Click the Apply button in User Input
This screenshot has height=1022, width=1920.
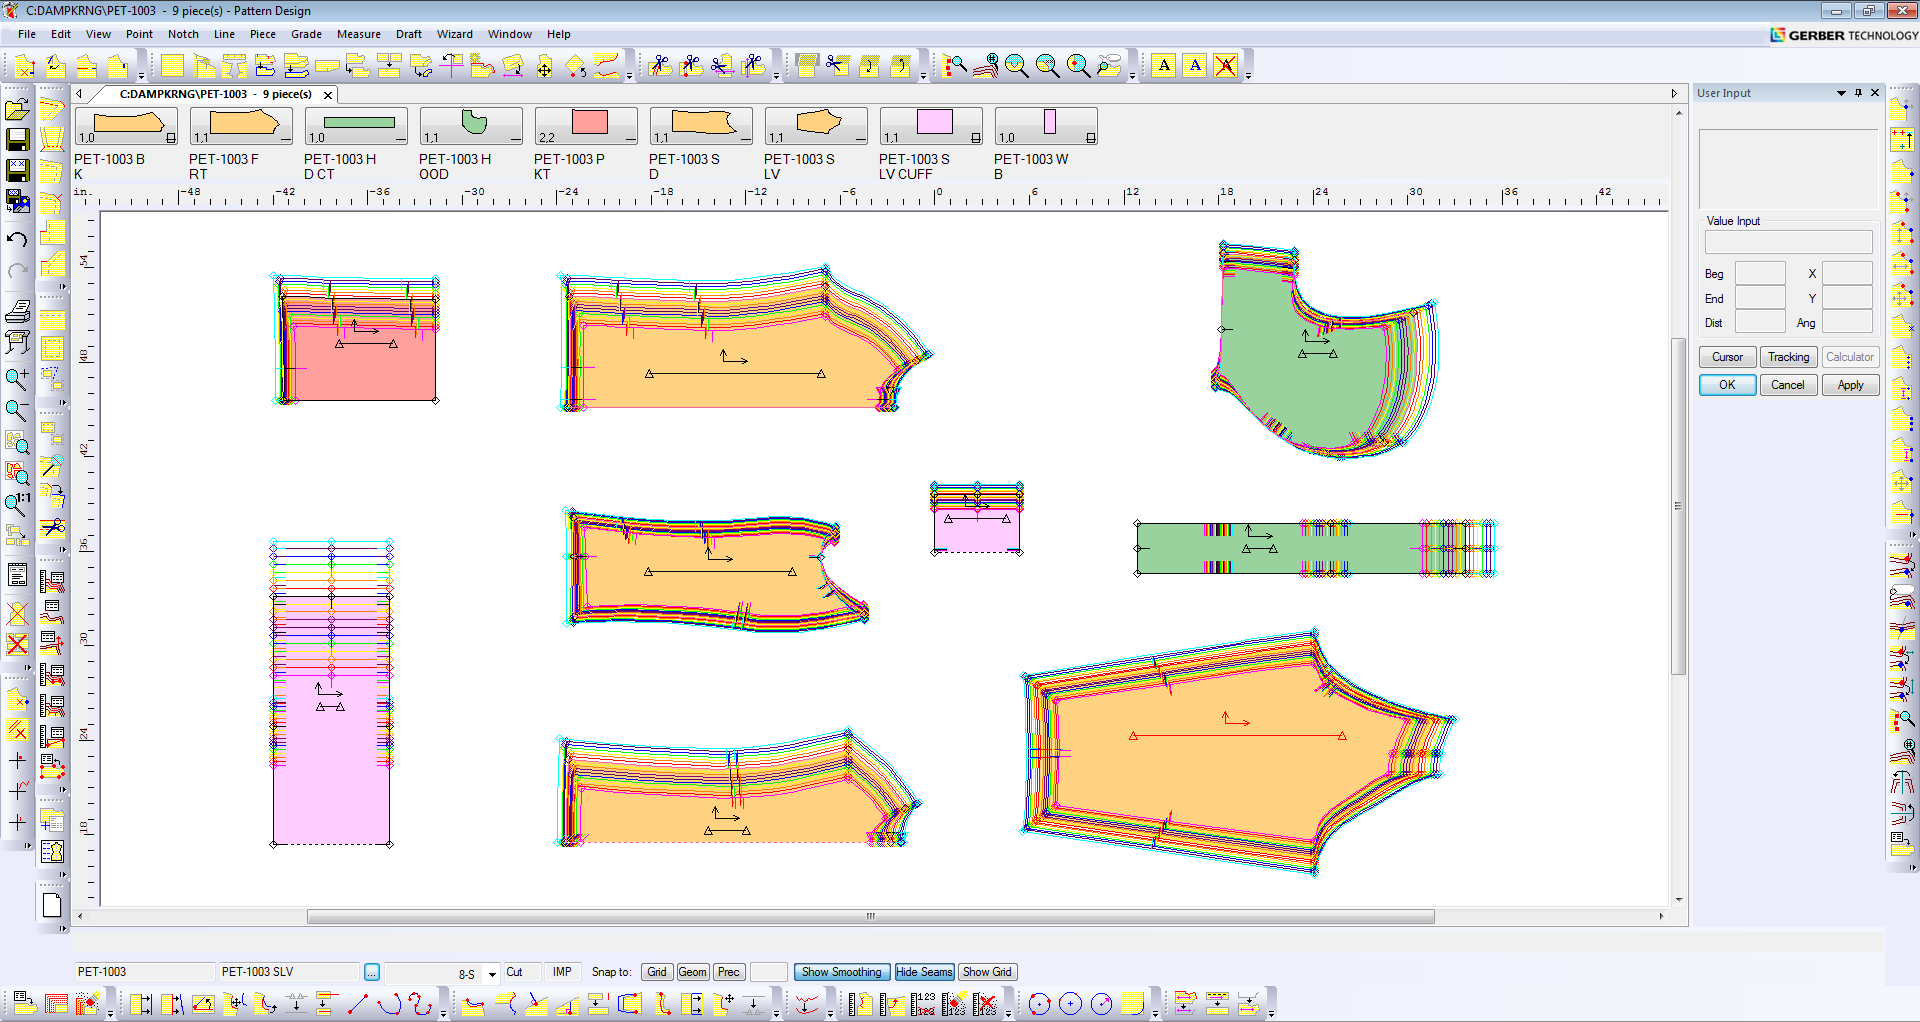(1850, 385)
